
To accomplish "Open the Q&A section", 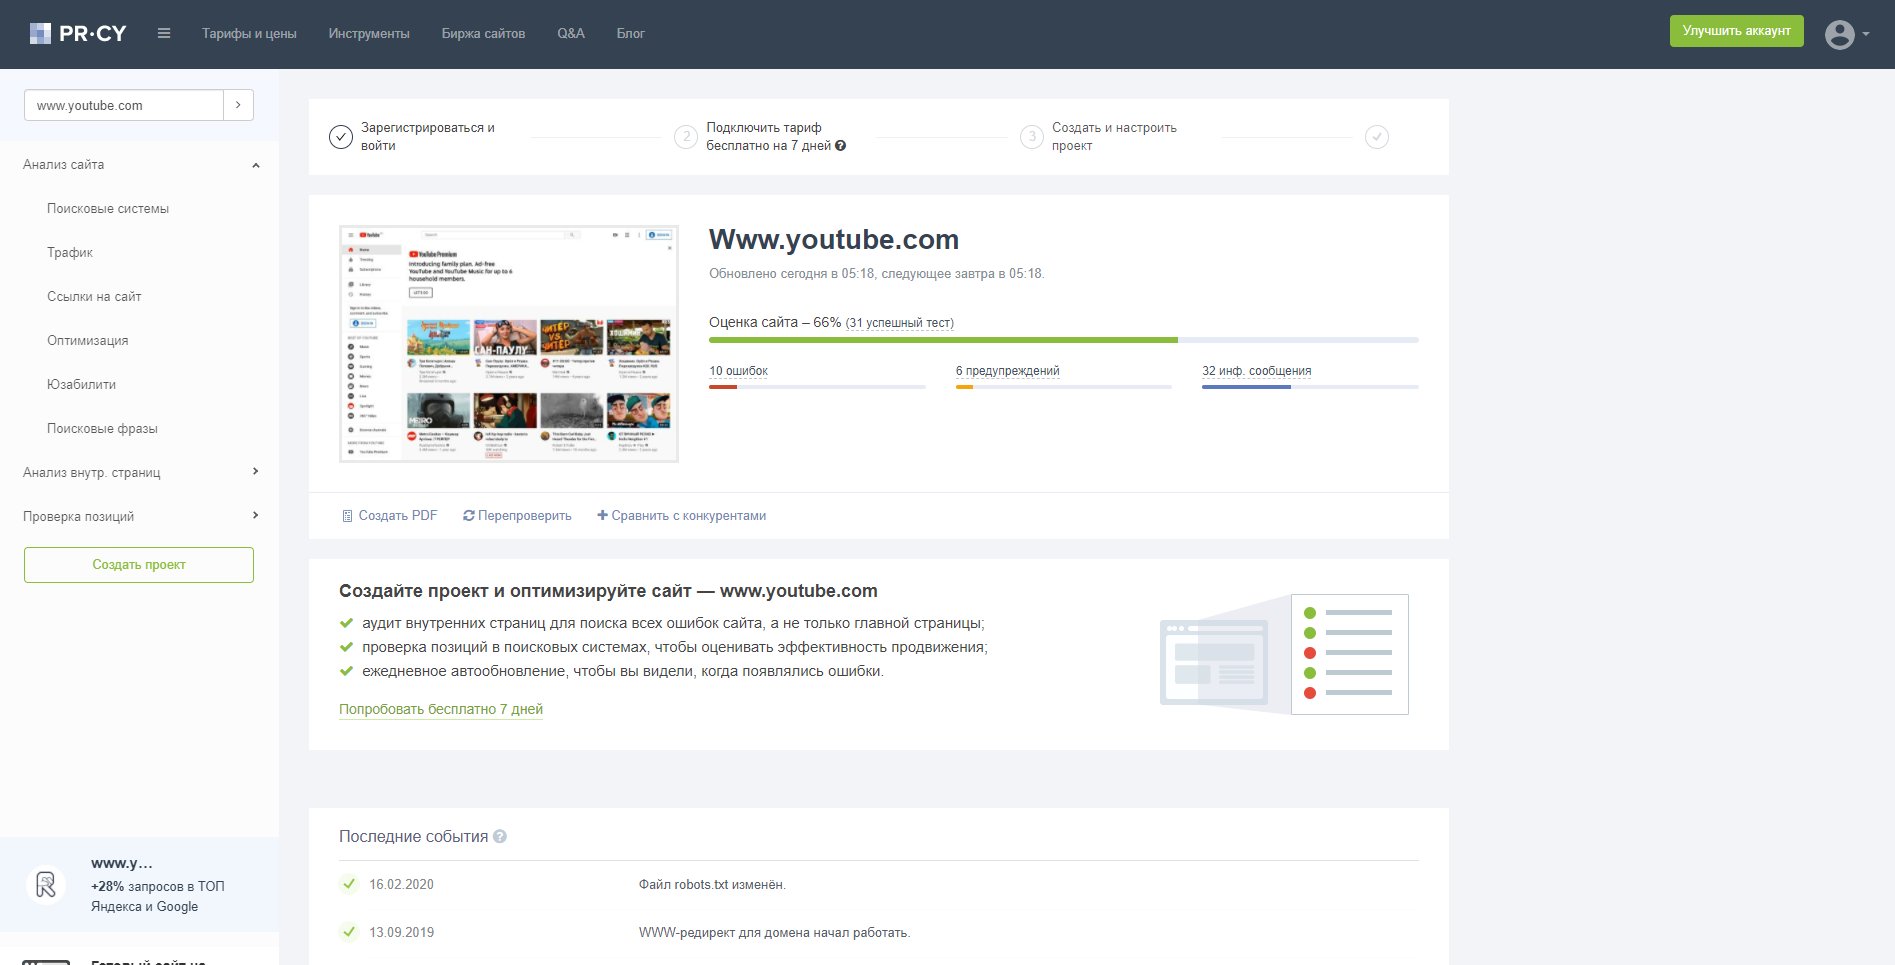I will pos(571,34).
